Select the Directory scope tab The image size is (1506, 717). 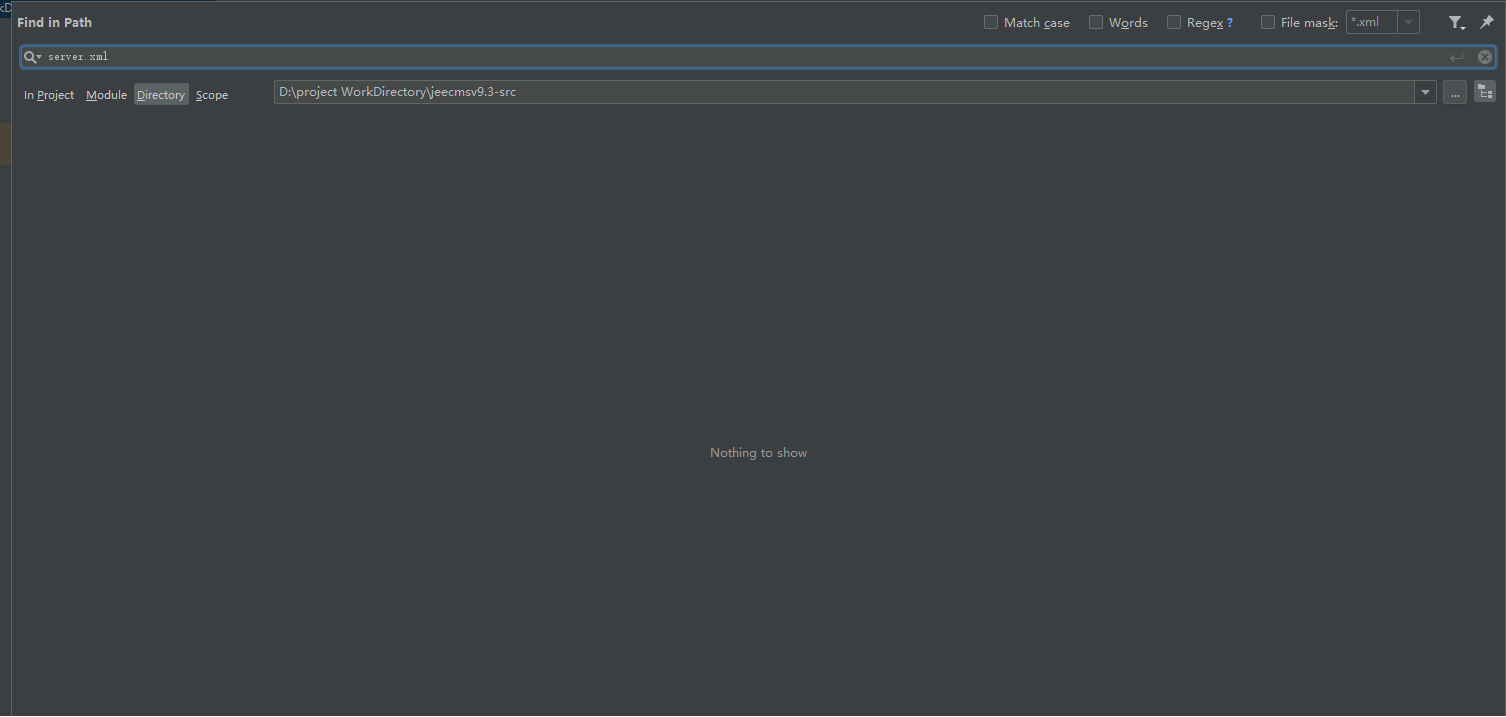click(161, 95)
